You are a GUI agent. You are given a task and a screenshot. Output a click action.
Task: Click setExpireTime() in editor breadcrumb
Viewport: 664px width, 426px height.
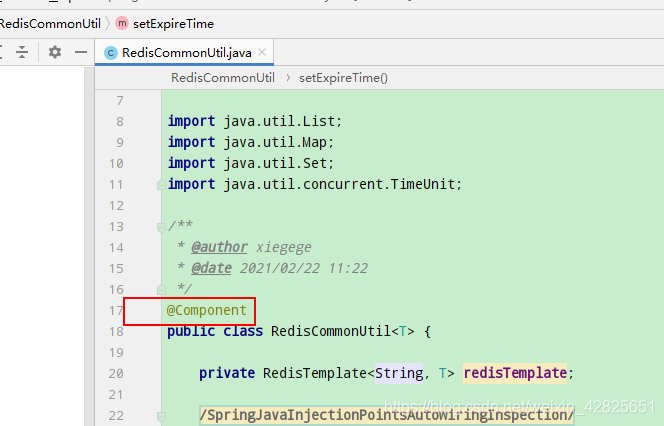coord(343,78)
